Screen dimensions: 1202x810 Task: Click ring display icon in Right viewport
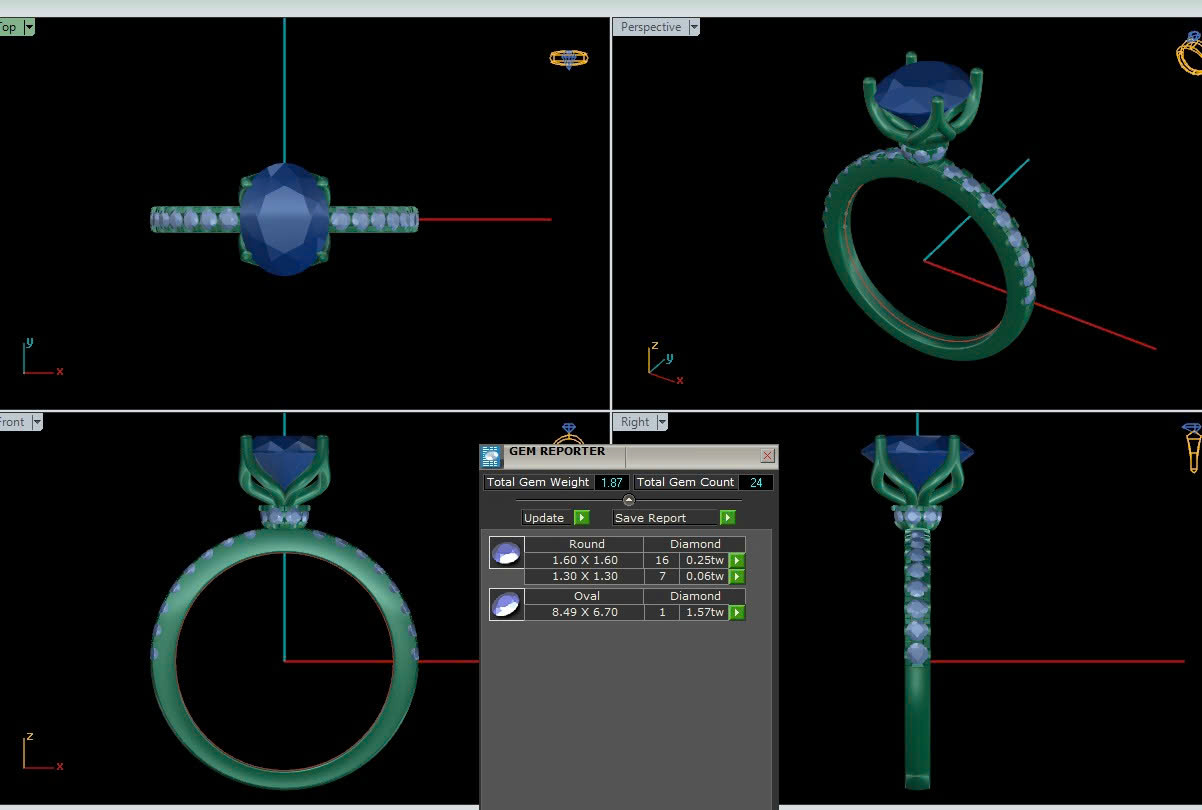pyautogui.click(x=1192, y=446)
